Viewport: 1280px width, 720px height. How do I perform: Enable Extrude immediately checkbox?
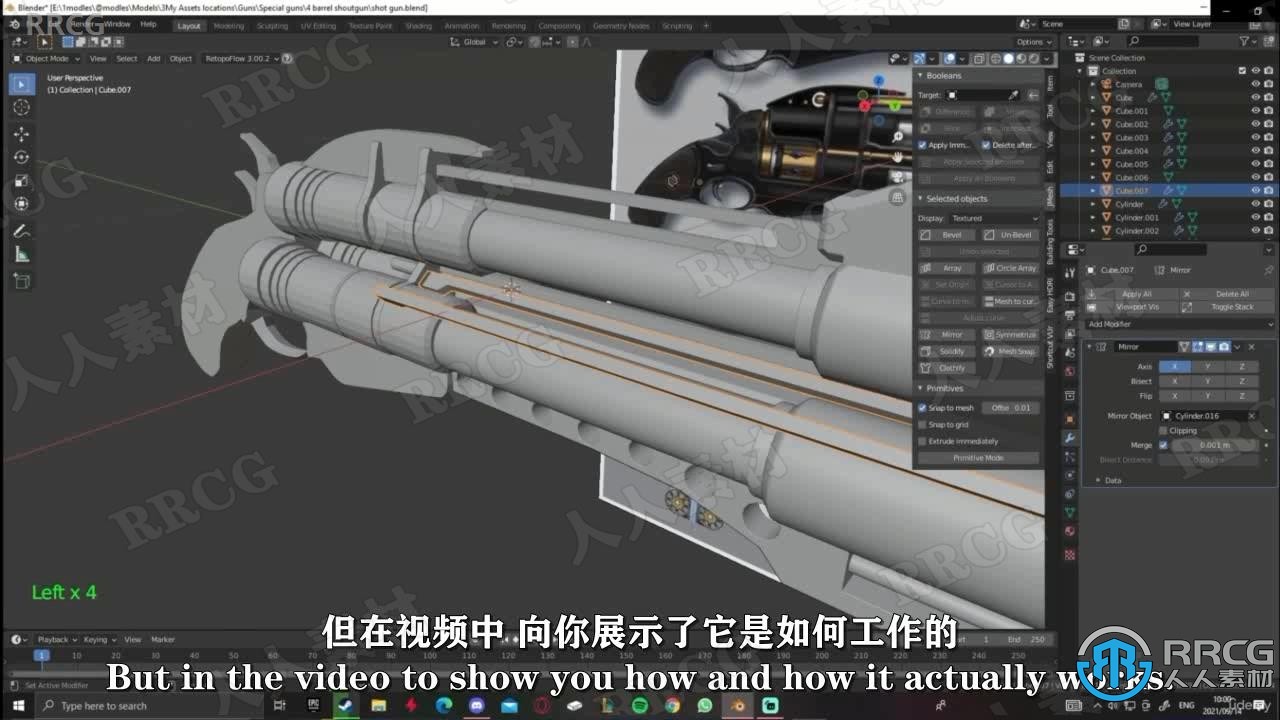tap(922, 441)
